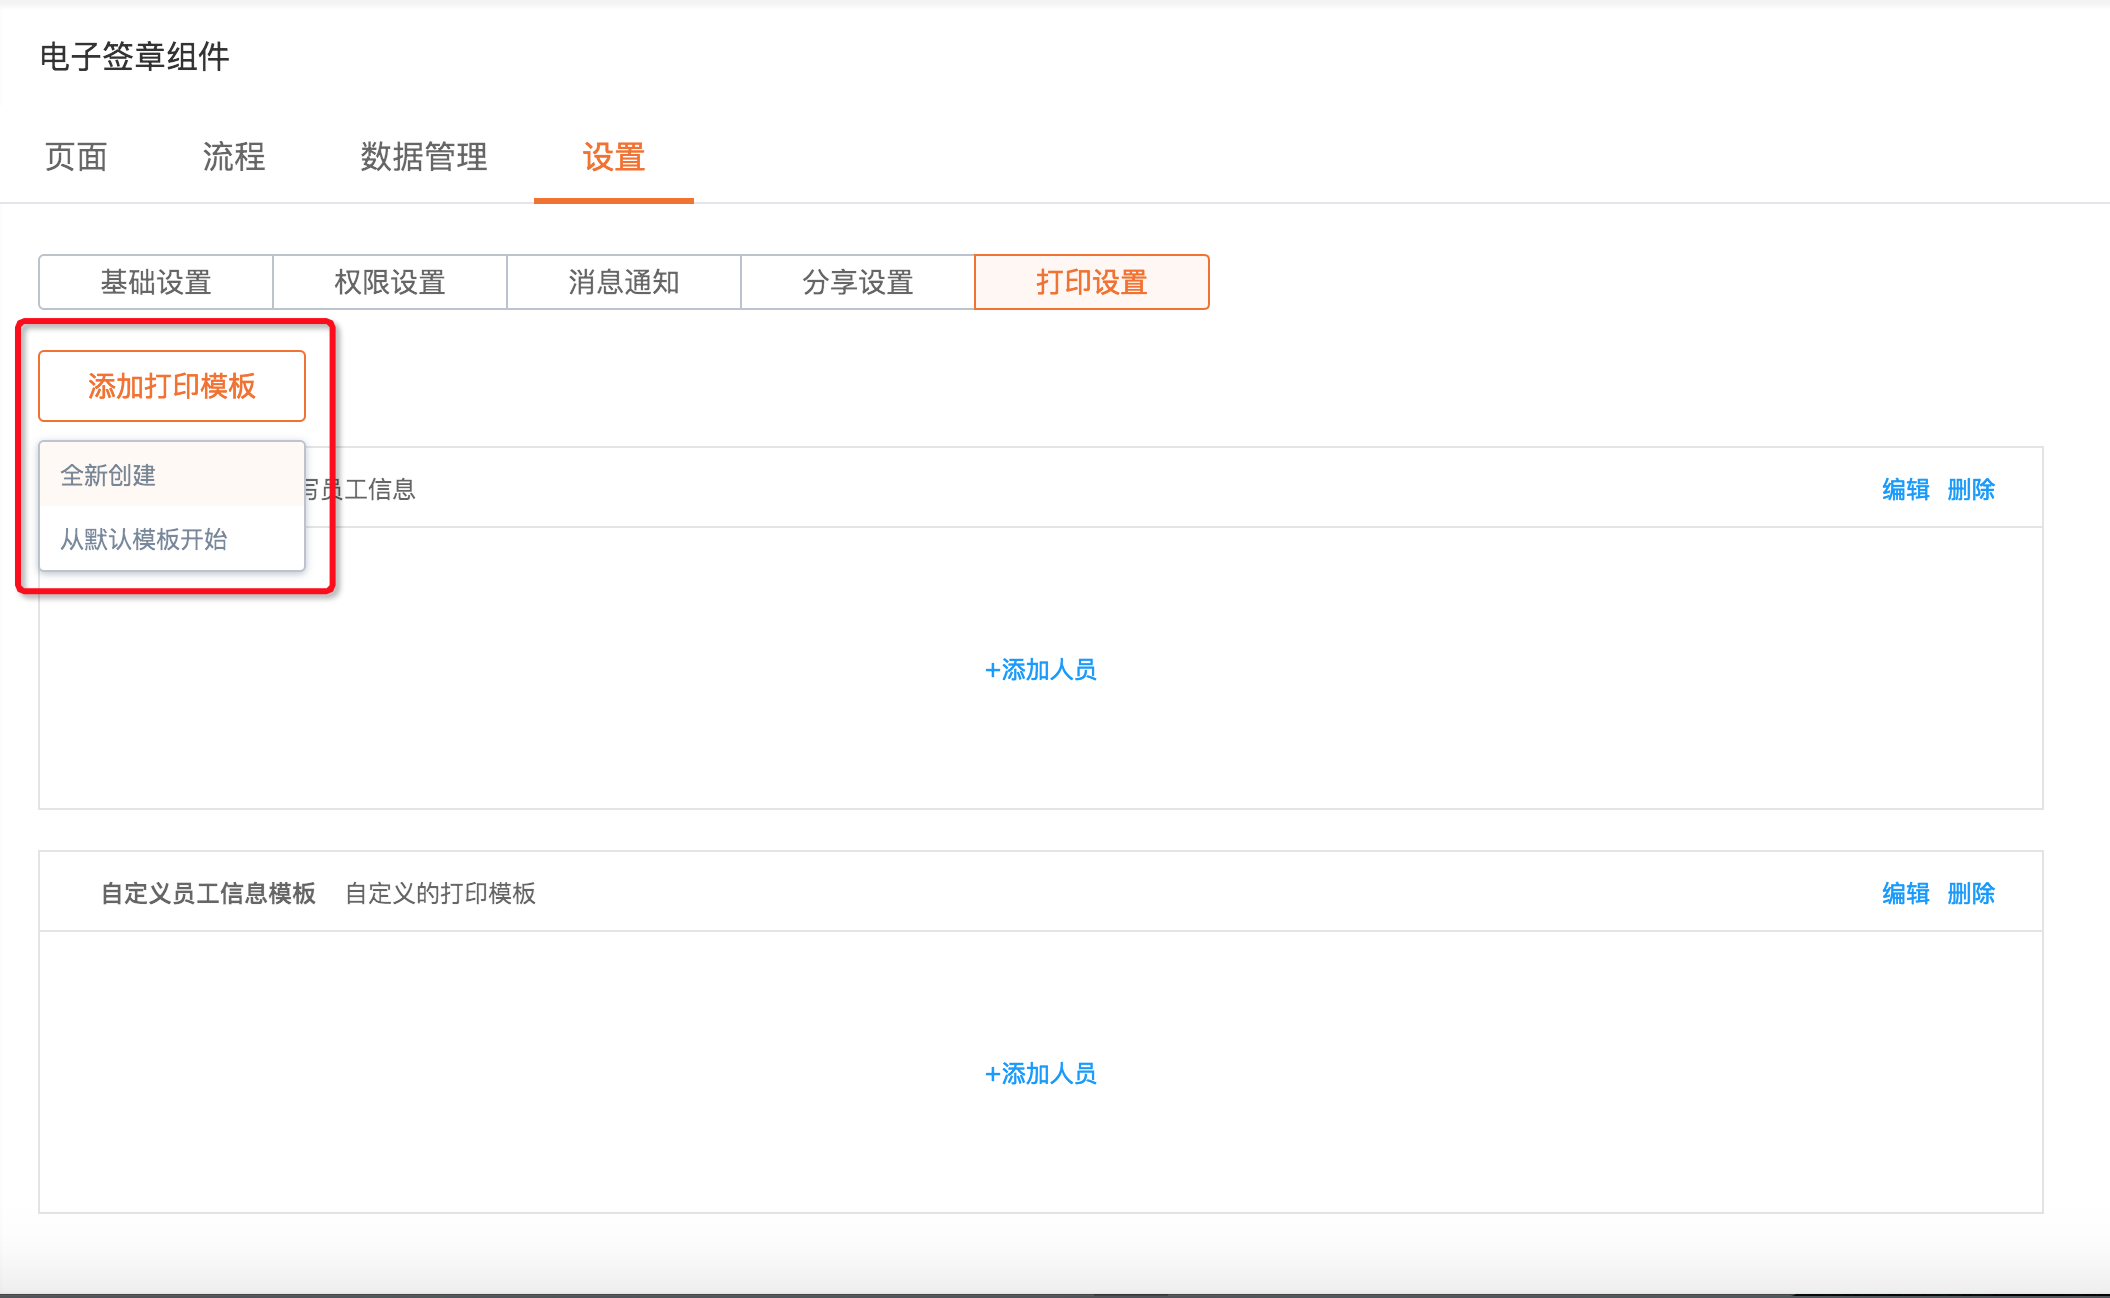This screenshot has height=1298, width=2110.
Task: Go to the 数据管理 tab
Action: (x=424, y=157)
